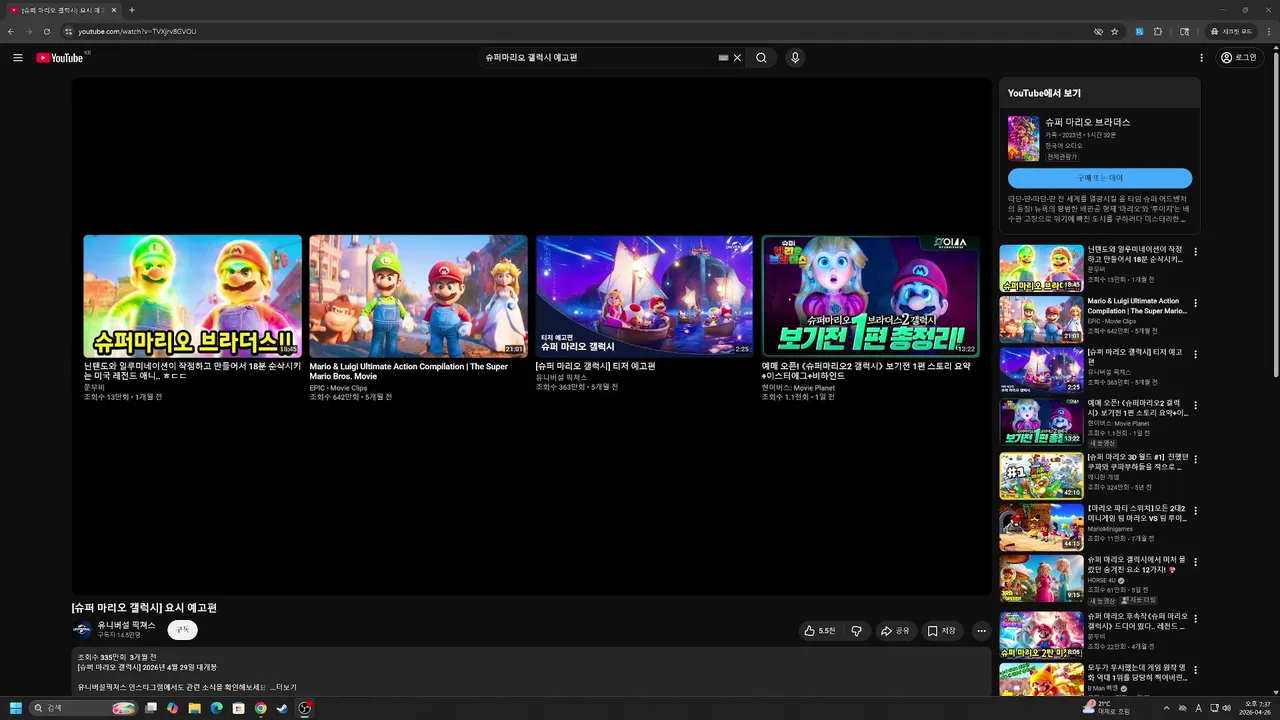Expand the description with ...더보기

click(x=285, y=687)
